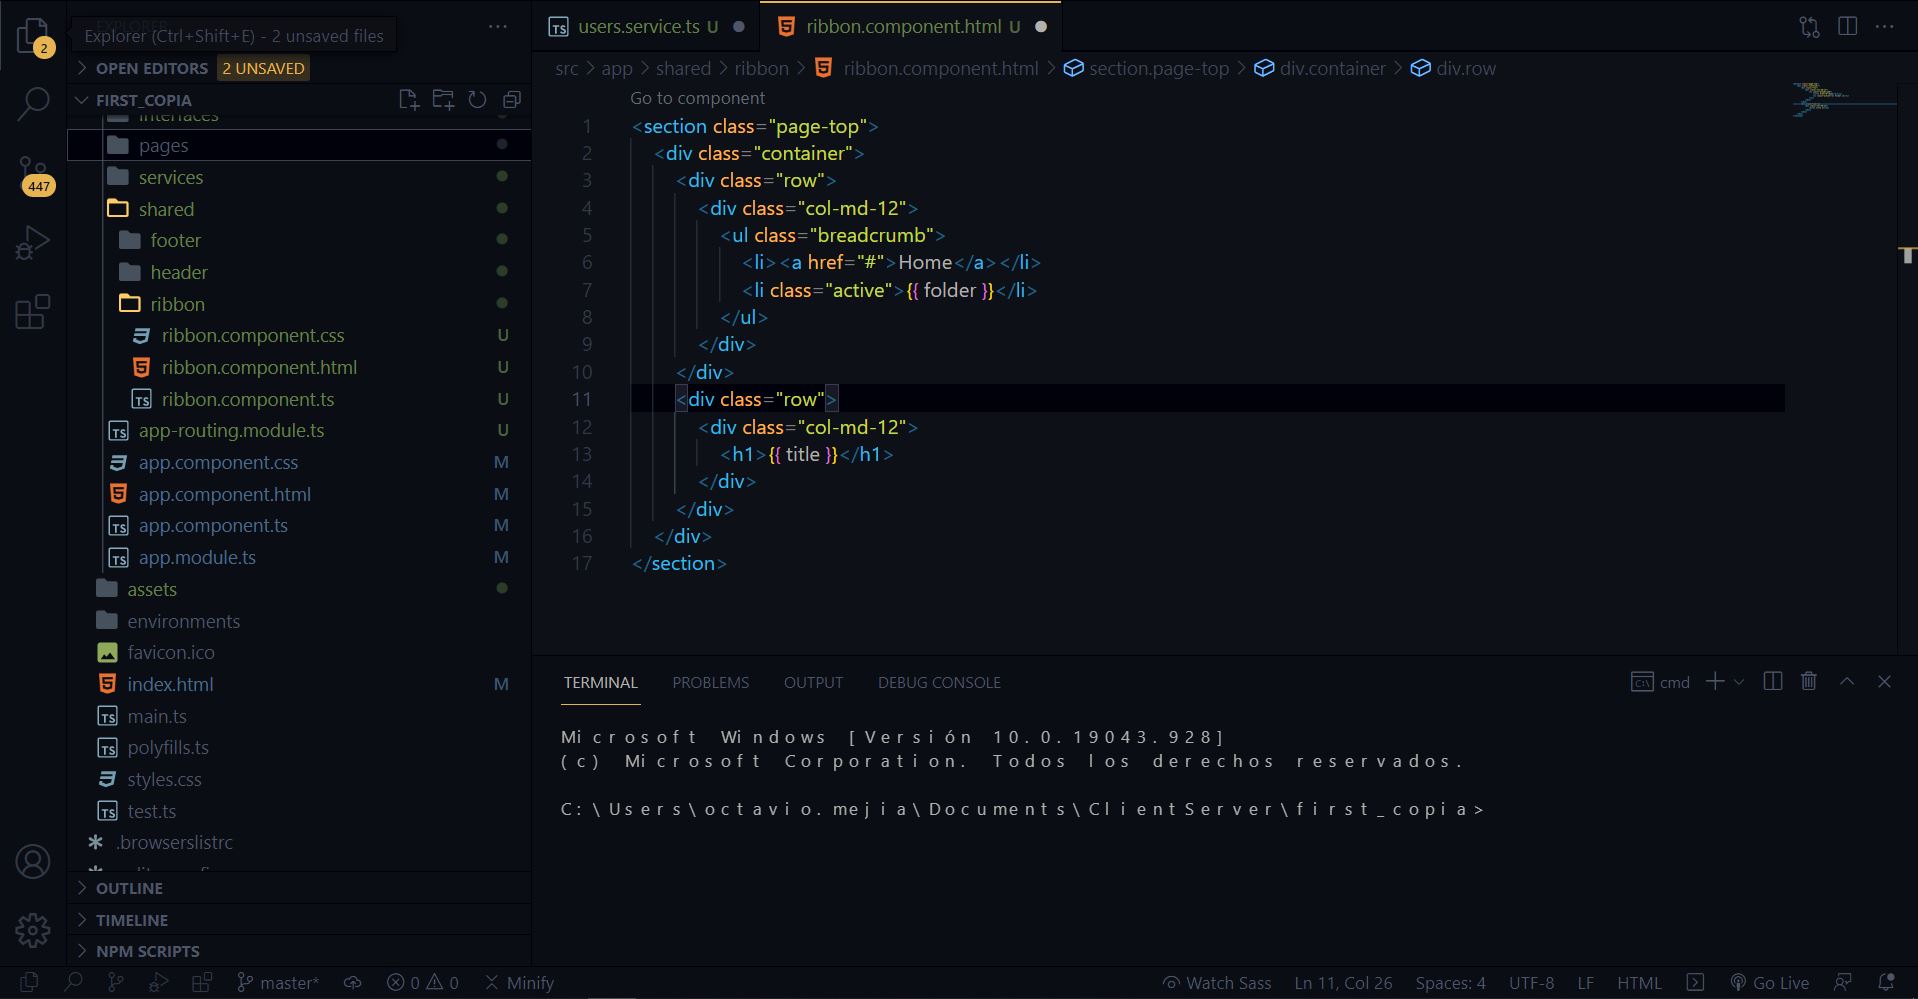Image resolution: width=1918 pixels, height=999 pixels.
Task: Open errors and warnings count in status bar
Action: click(x=423, y=983)
